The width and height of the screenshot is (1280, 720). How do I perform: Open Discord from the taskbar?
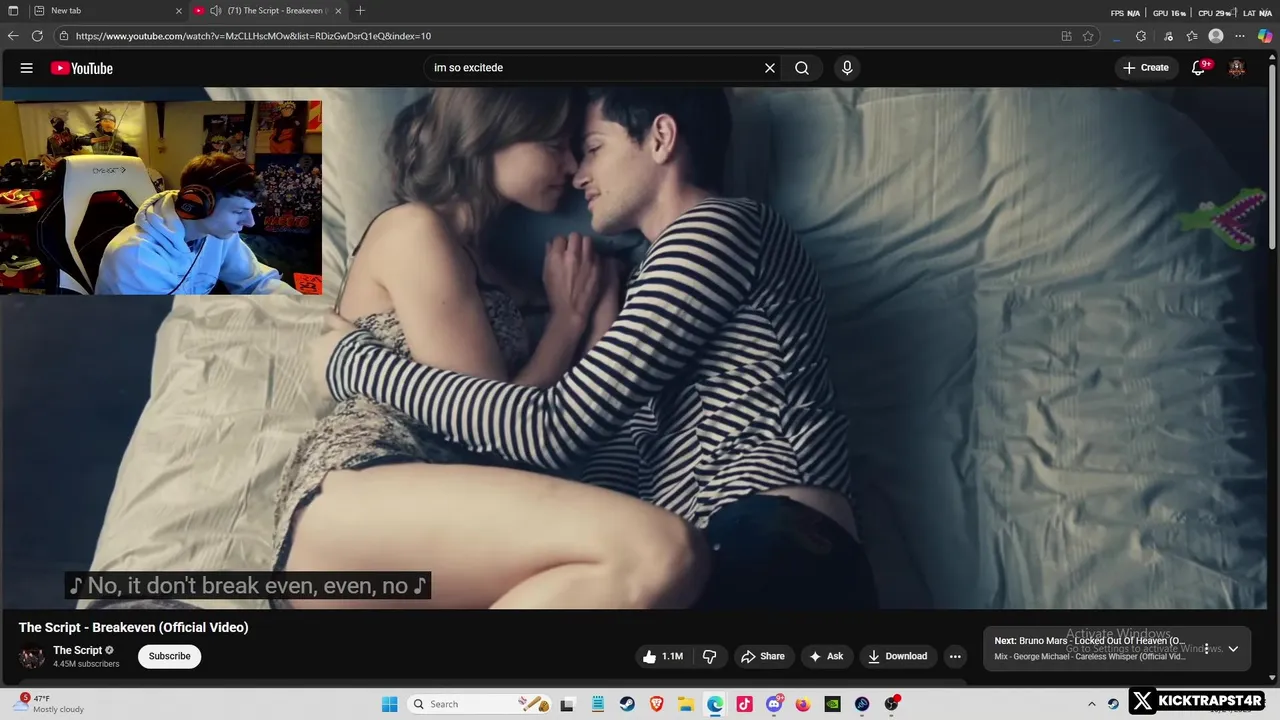[774, 704]
